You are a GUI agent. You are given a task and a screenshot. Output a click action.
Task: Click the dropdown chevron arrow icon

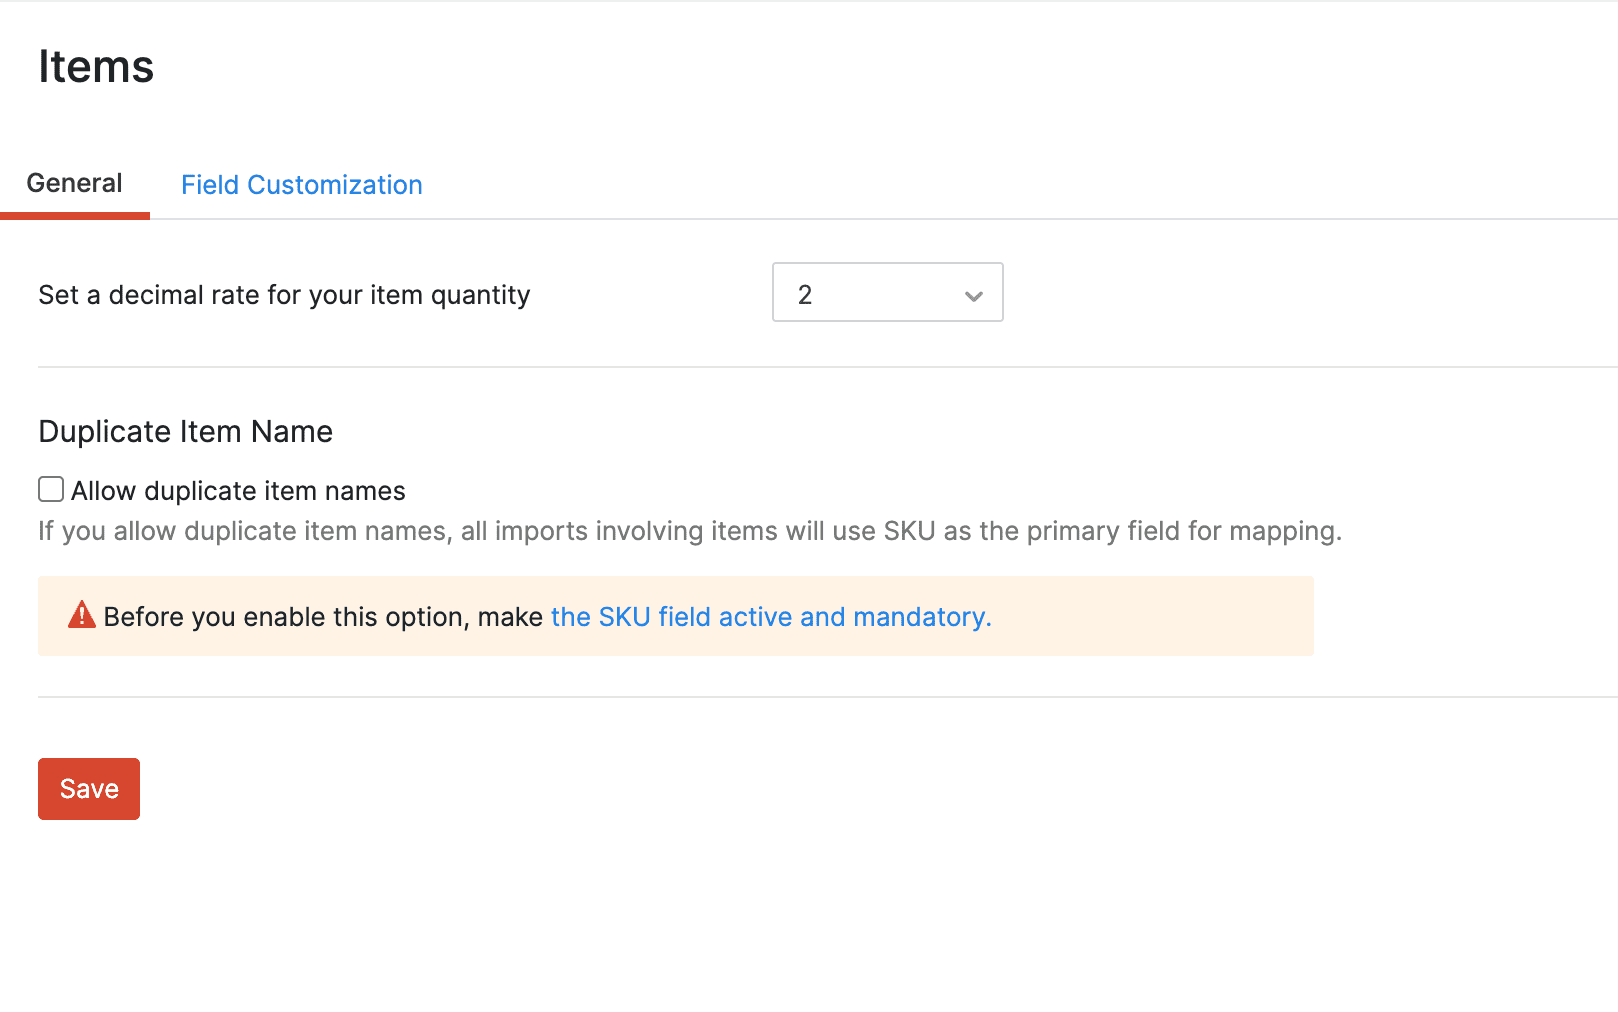point(973,296)
